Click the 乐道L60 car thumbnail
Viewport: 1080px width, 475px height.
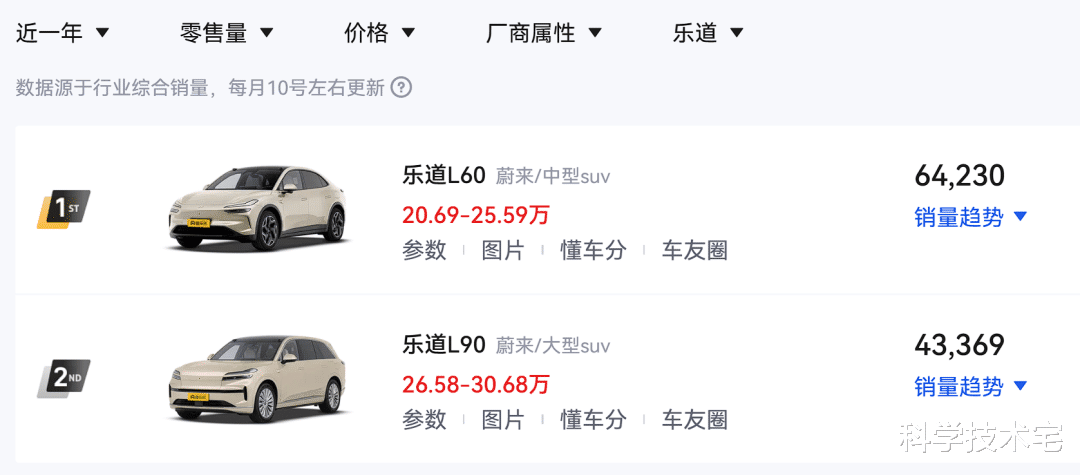click(259, 208)
